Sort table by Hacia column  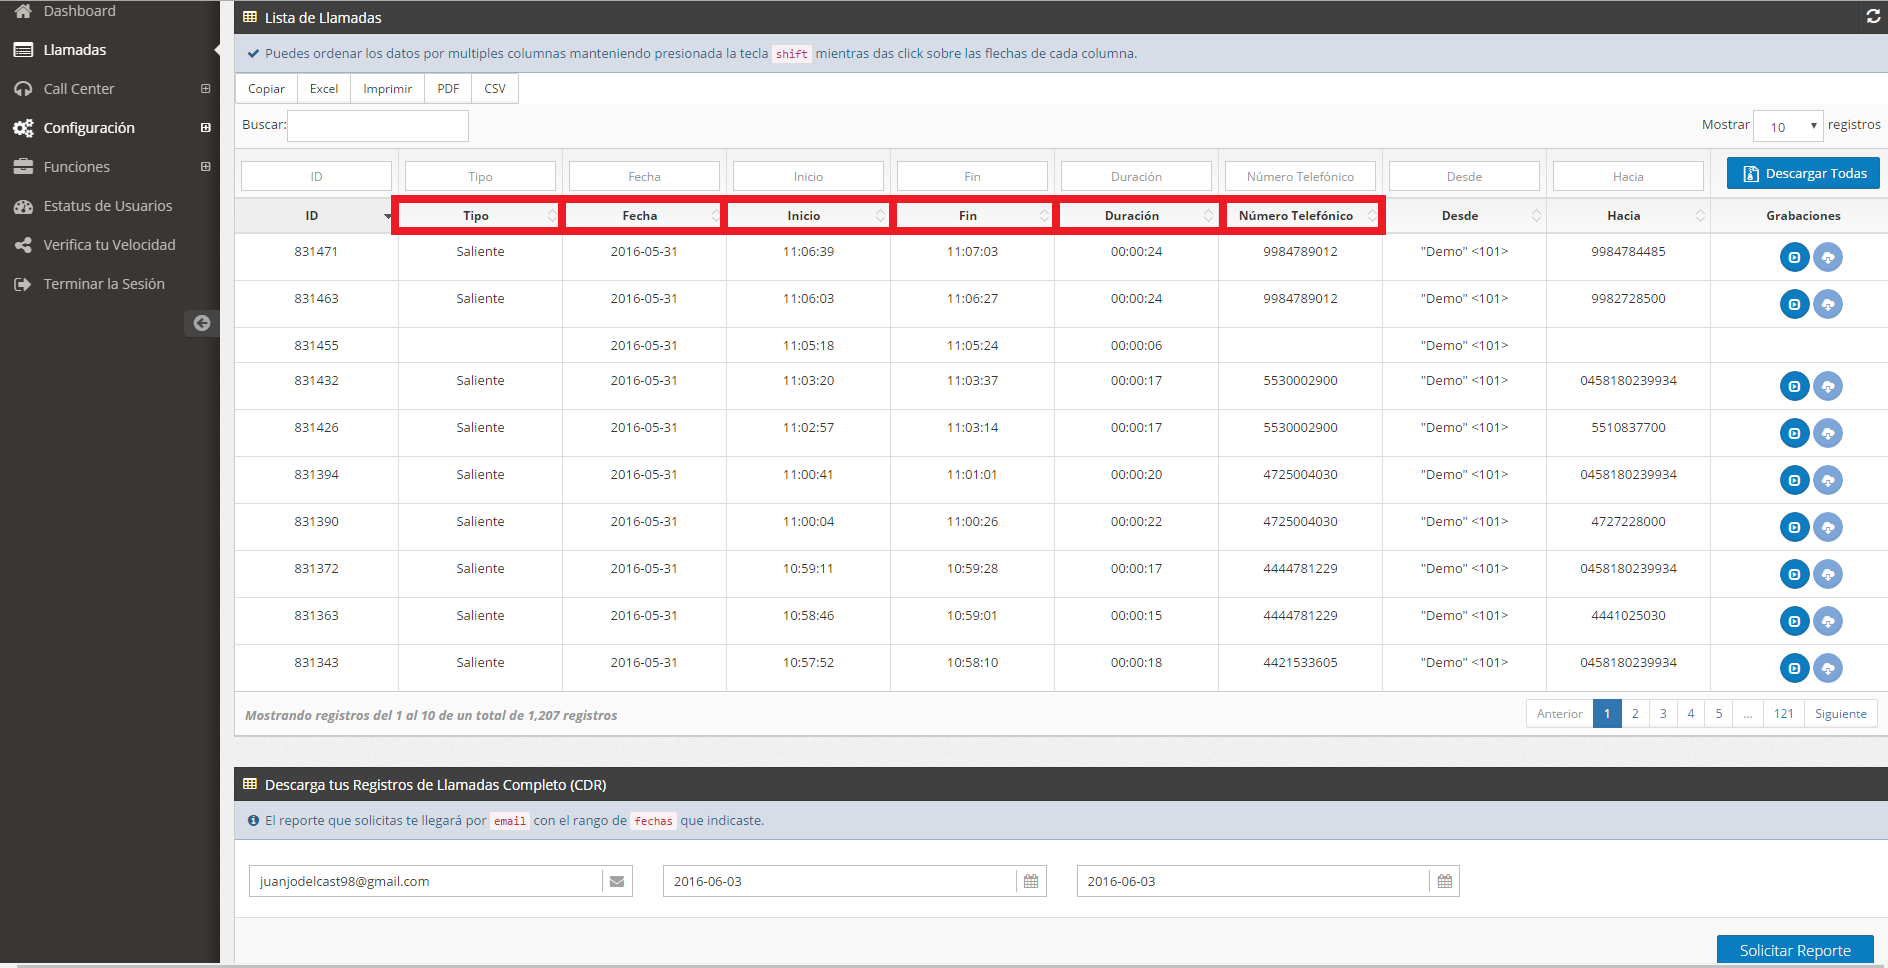tap(1628, 216)
